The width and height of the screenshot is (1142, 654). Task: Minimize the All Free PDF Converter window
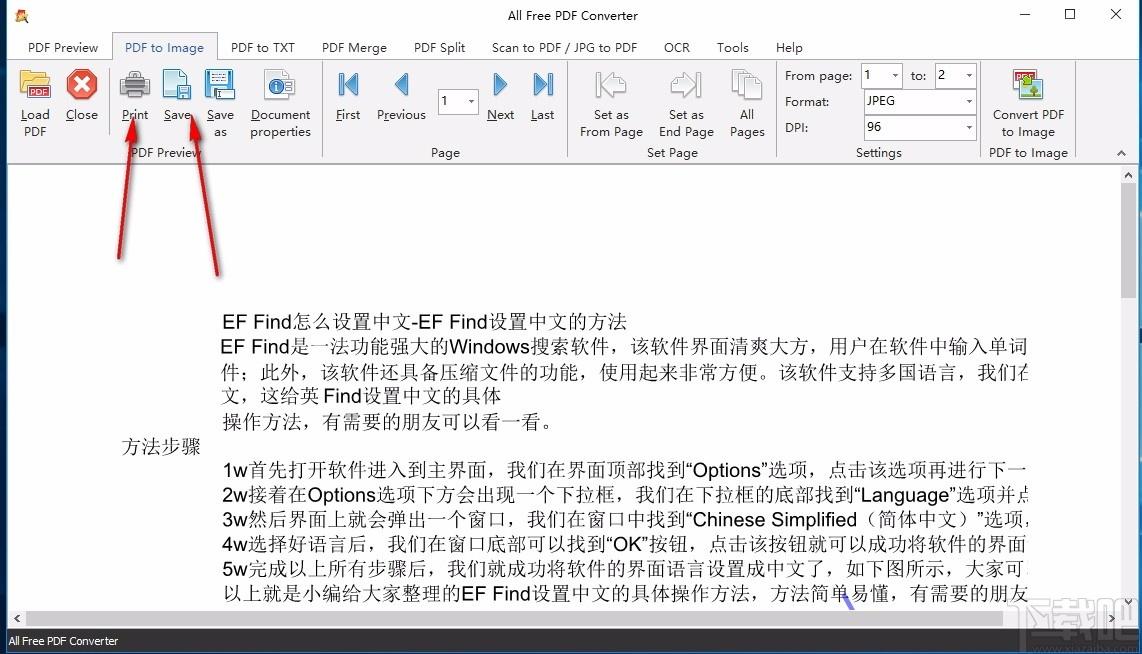pyautogui.click(x=1025, y=15)
